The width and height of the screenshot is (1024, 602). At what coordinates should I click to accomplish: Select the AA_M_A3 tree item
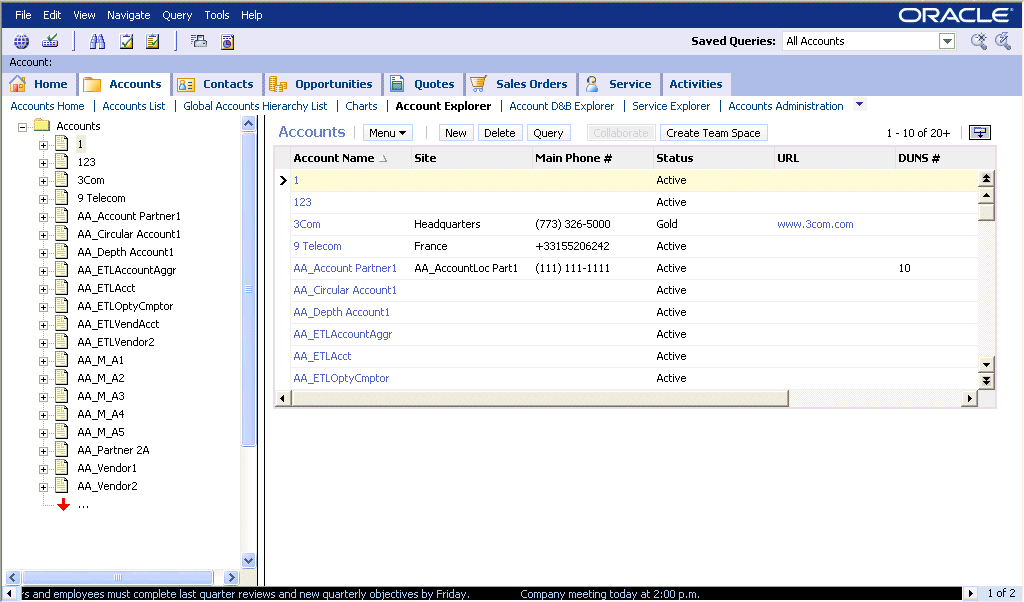[x=101, y=396]
